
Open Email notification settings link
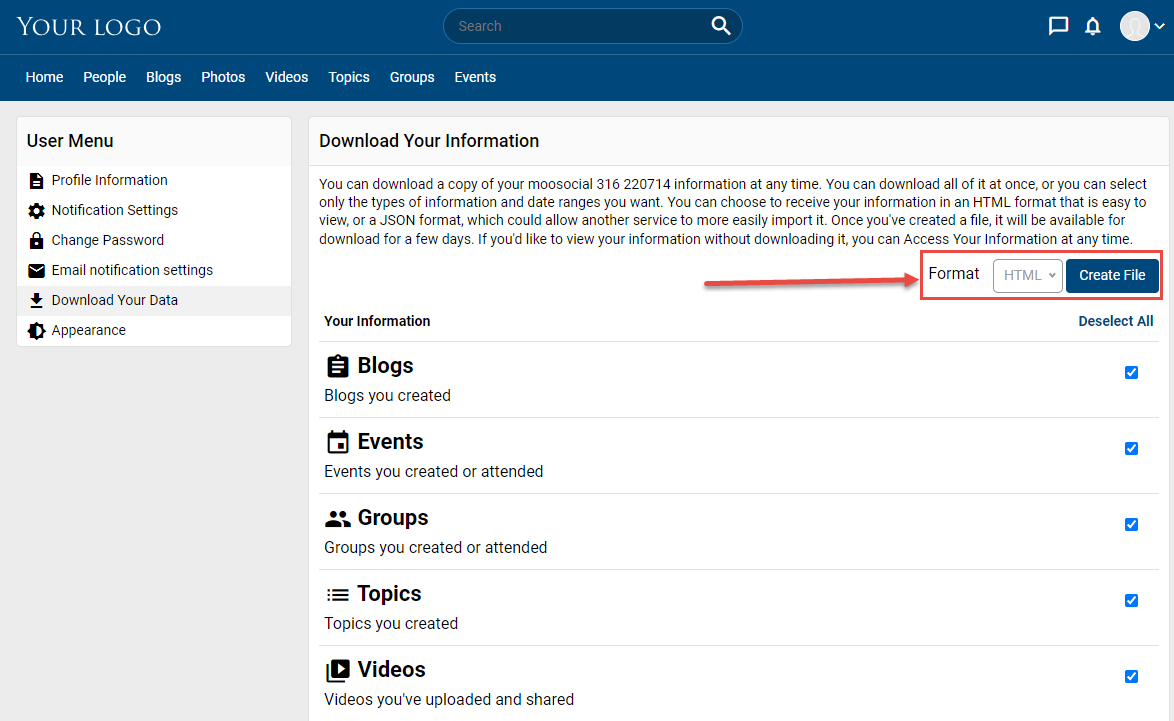click(132, 270)
